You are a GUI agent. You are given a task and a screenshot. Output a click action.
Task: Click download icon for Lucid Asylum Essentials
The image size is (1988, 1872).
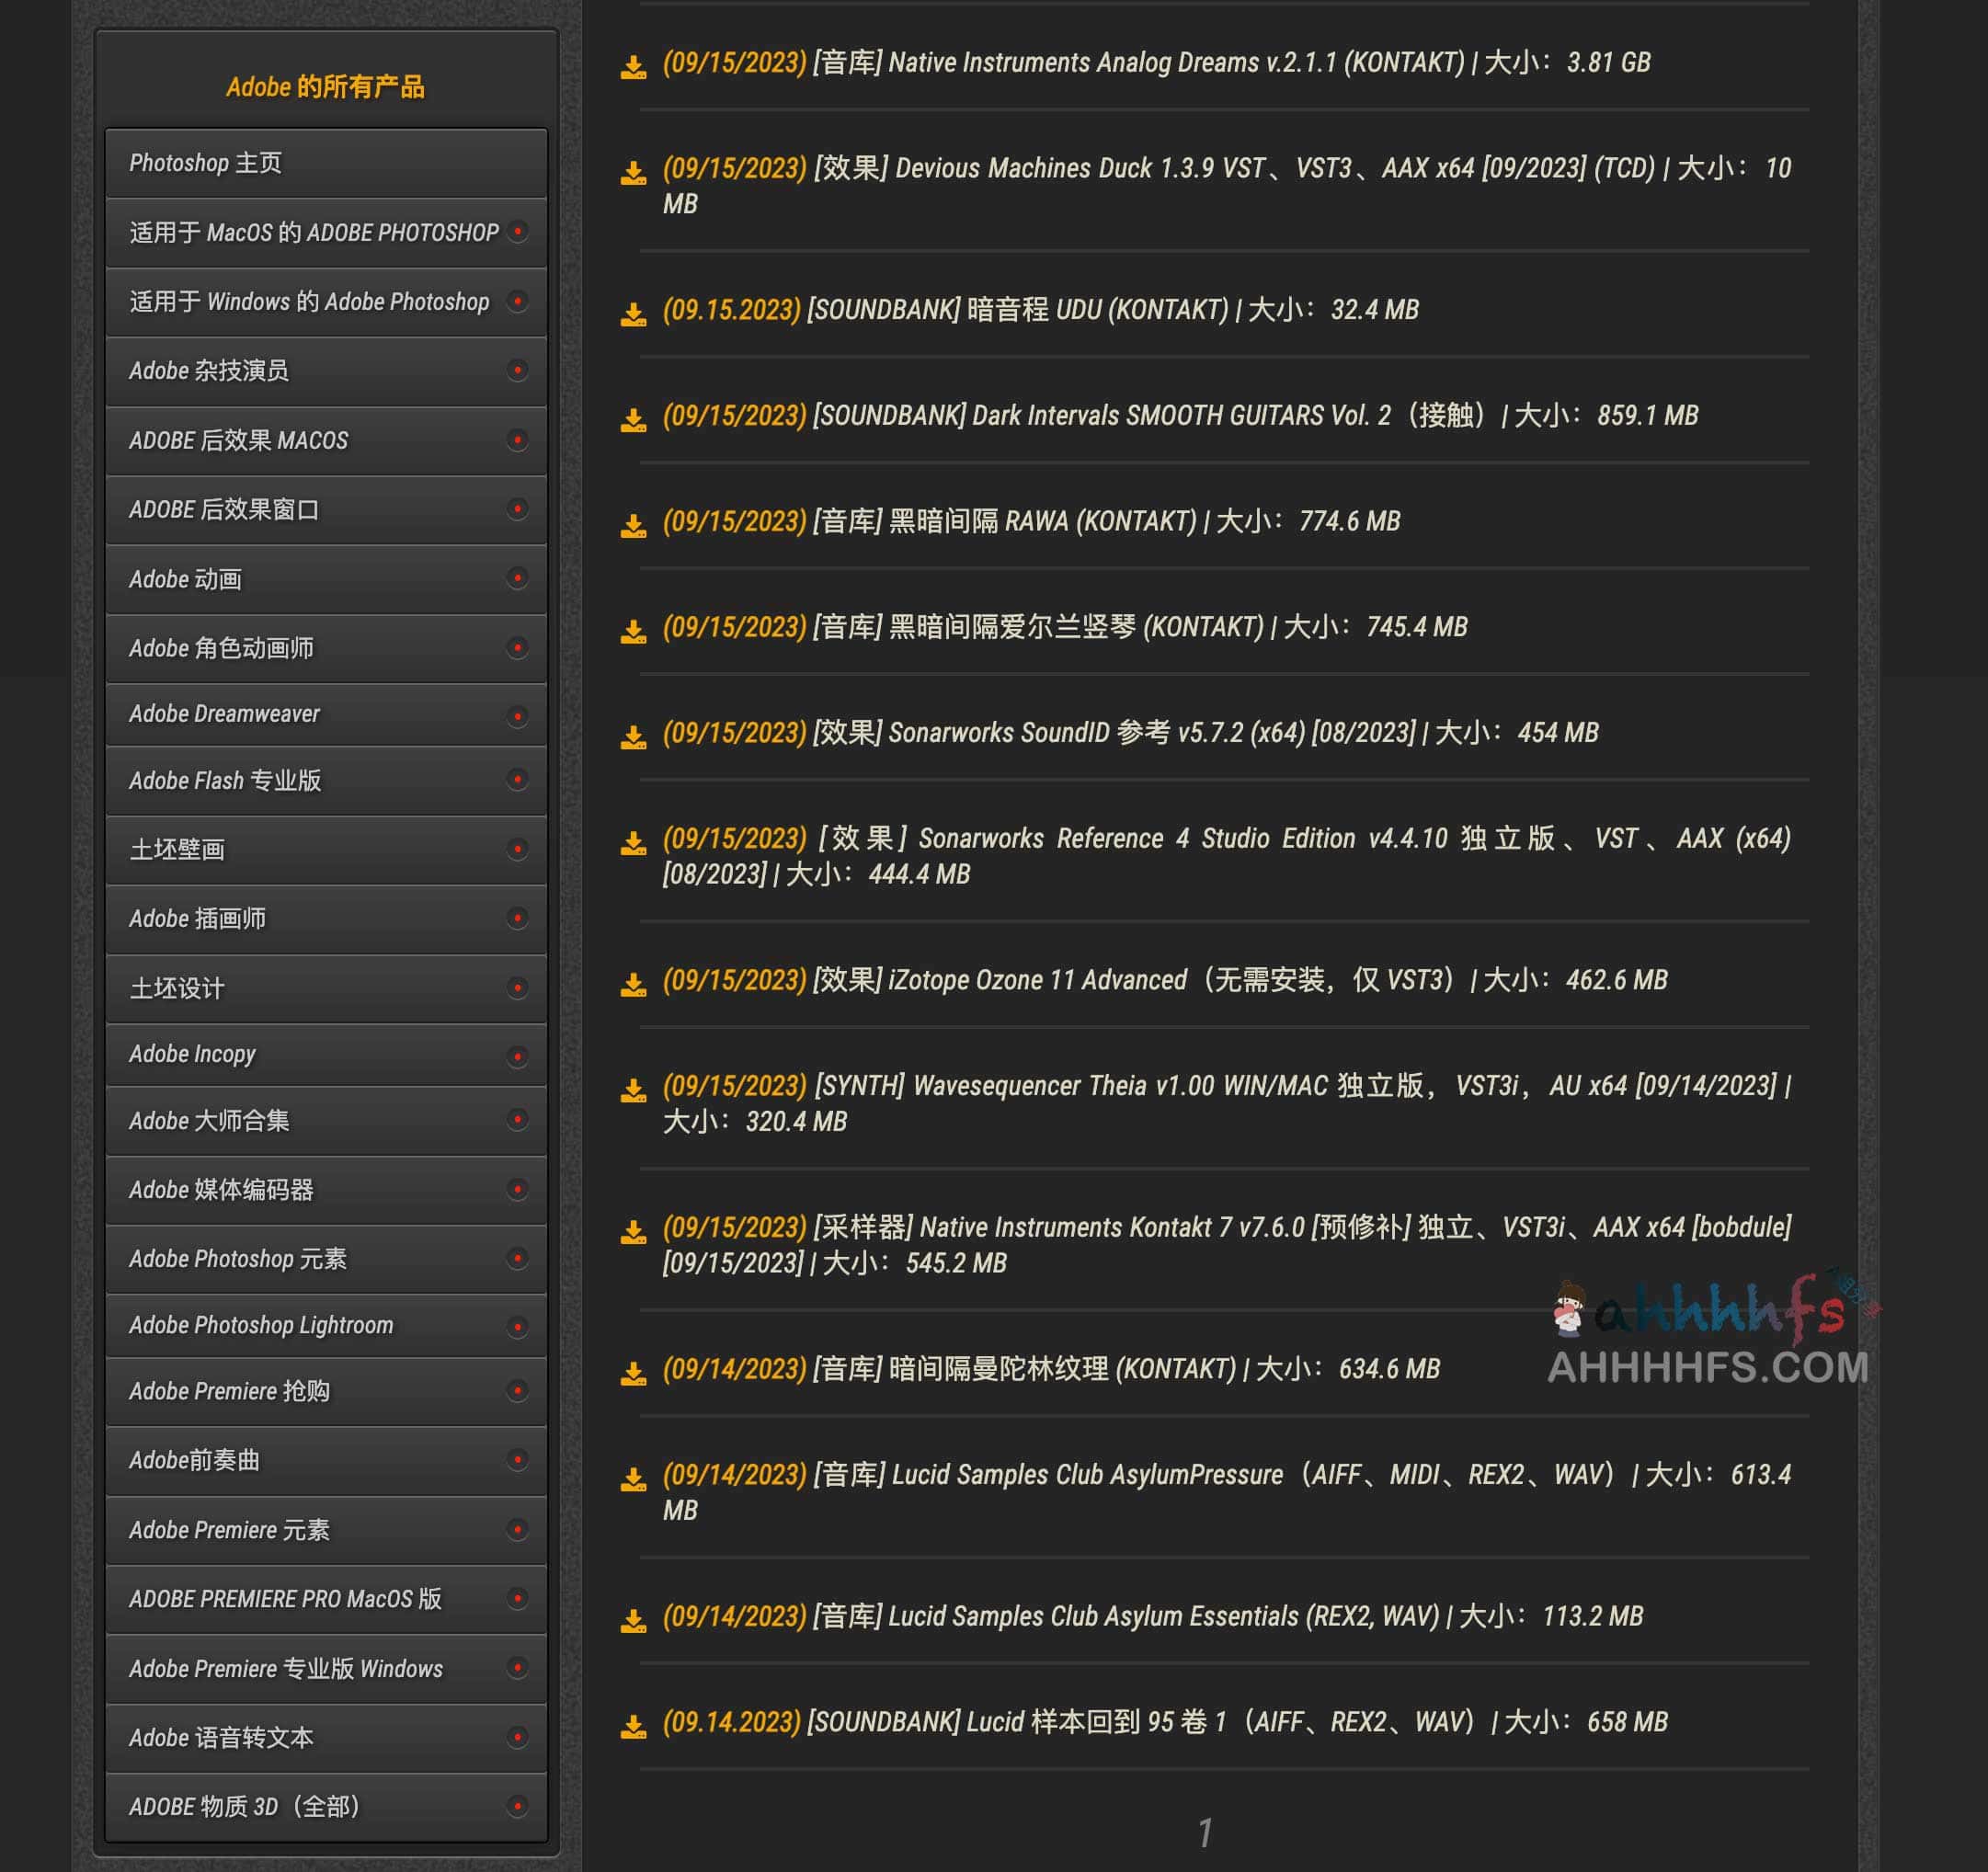pos(633,1621)
